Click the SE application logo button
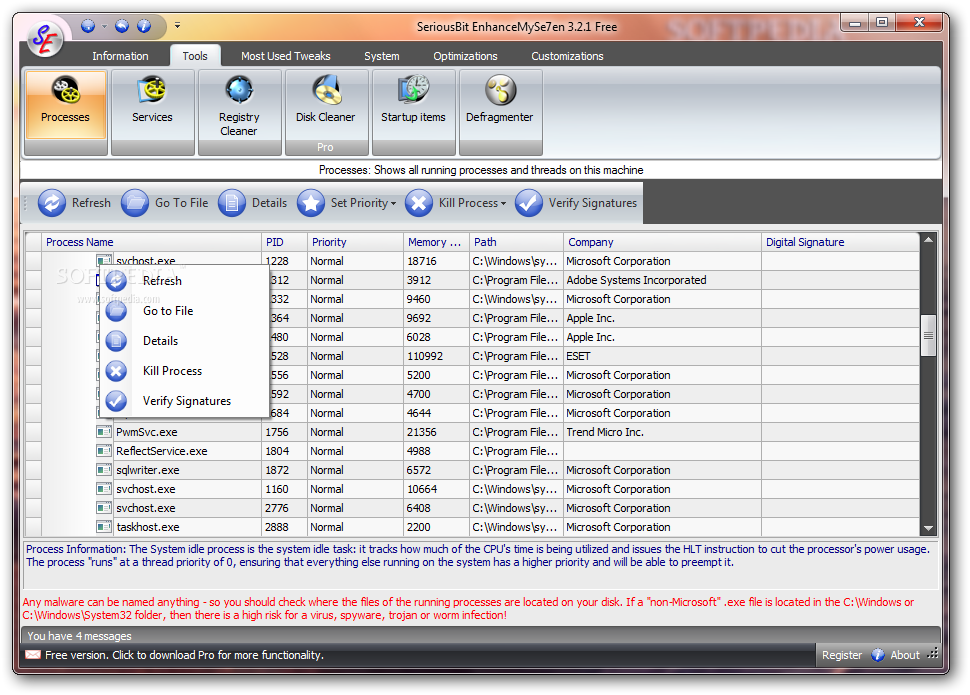The width and height of the screenshot is (970, 695). 45,39
